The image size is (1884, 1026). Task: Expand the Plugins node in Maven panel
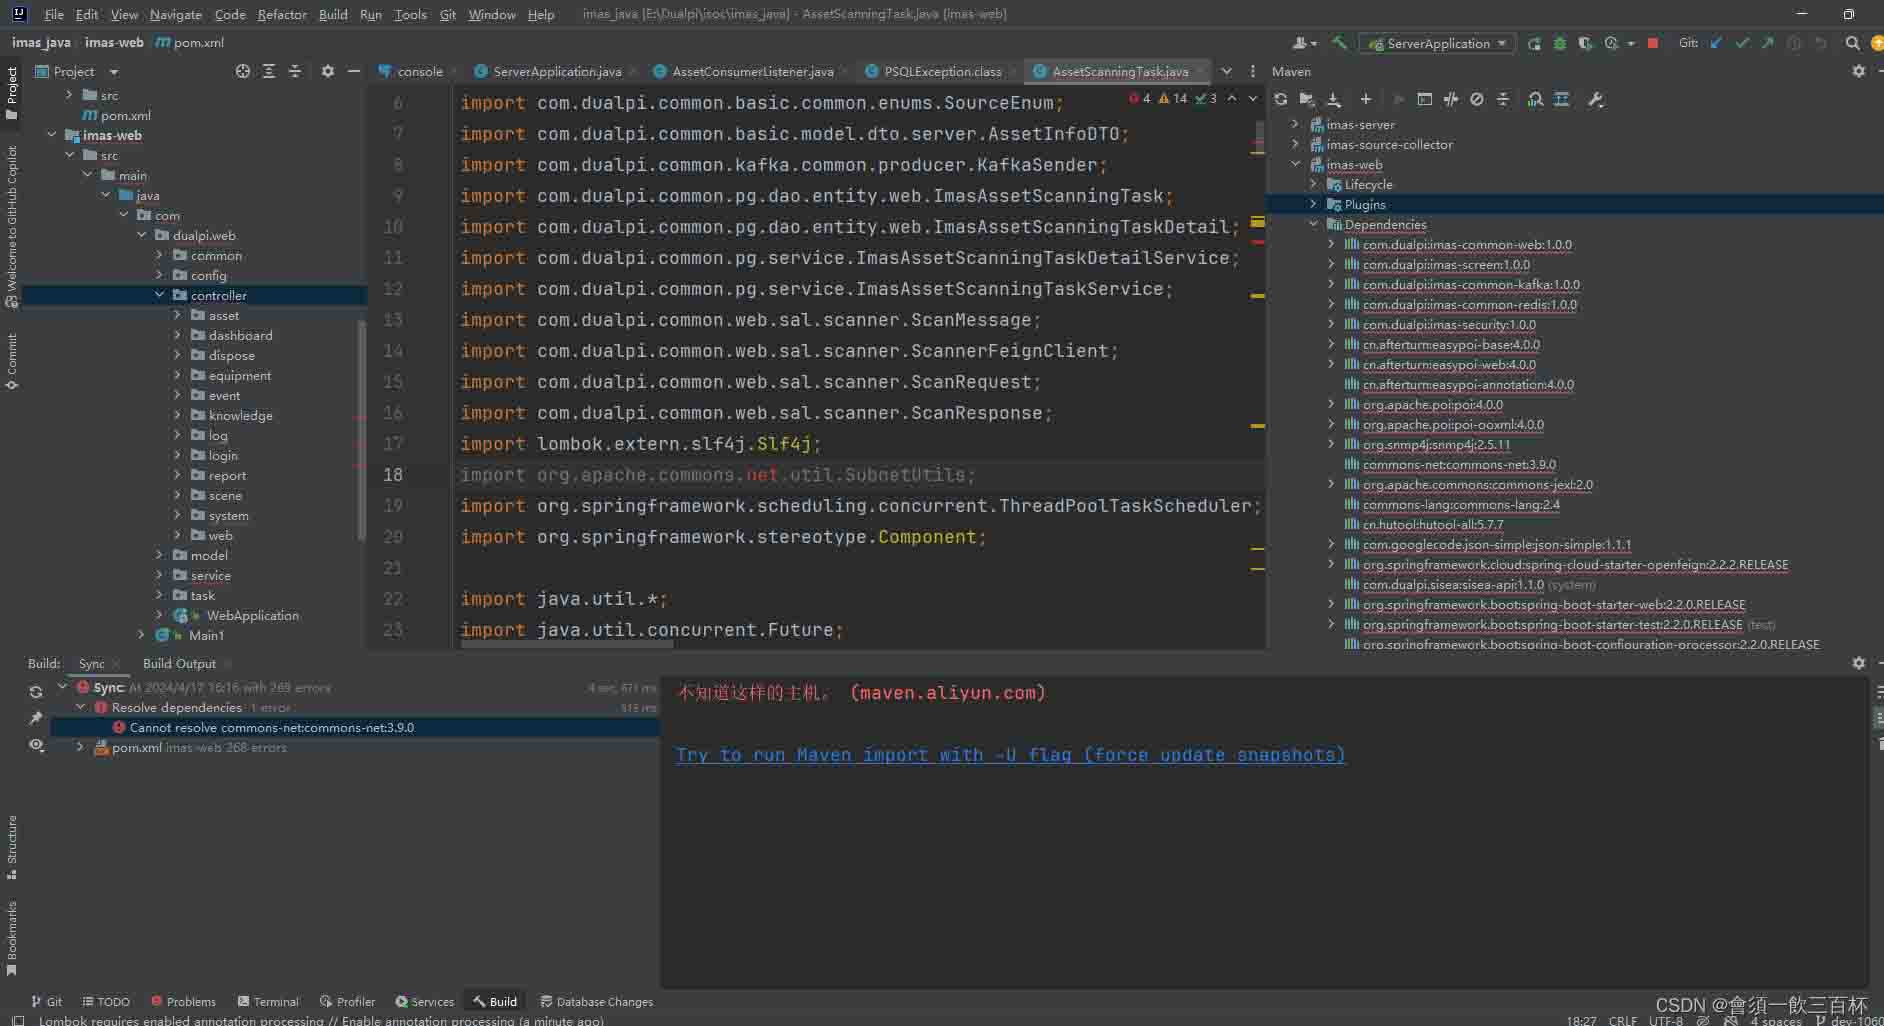pos(1313,204)
